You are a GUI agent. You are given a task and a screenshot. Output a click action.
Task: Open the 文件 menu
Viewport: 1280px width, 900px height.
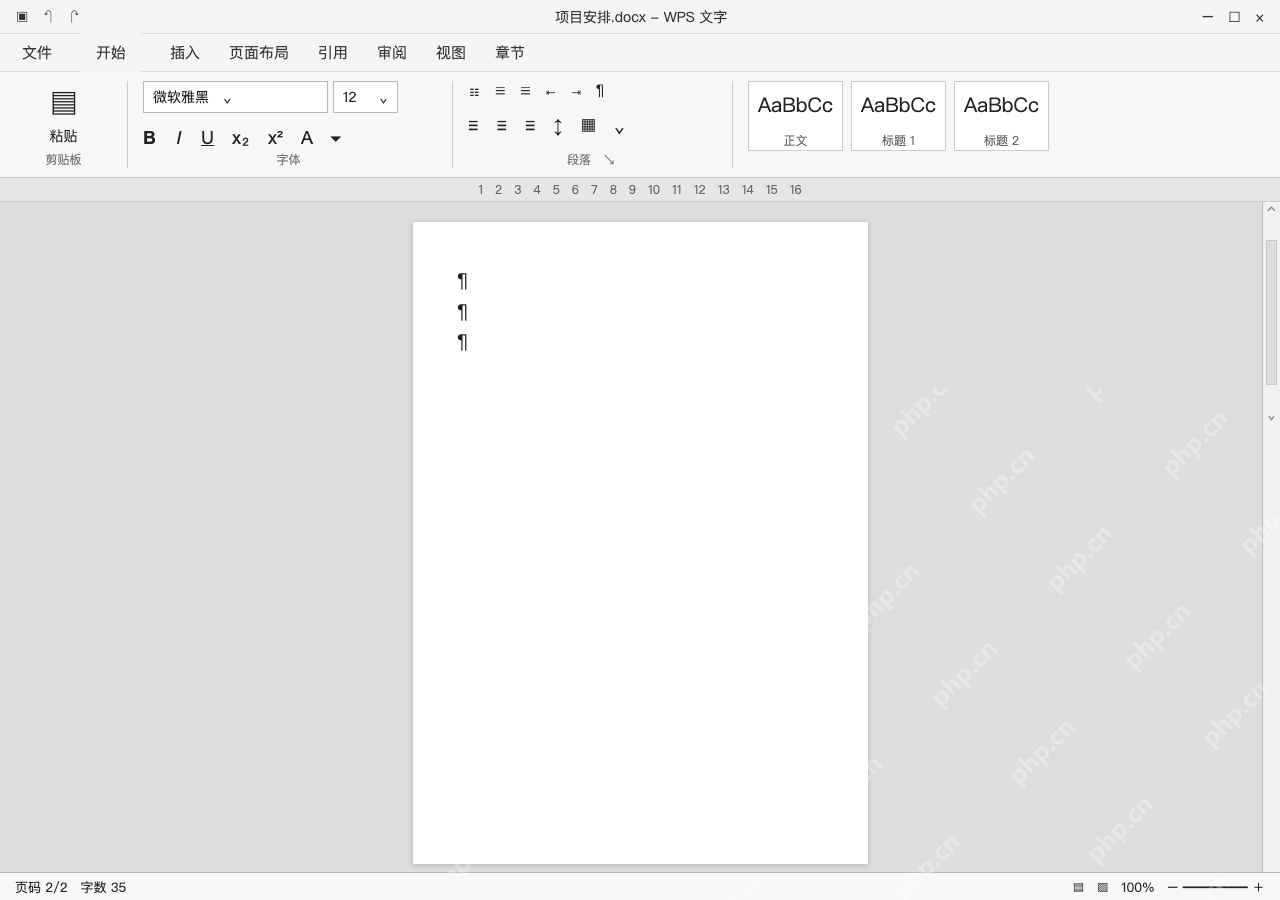(x=37, y=53)
